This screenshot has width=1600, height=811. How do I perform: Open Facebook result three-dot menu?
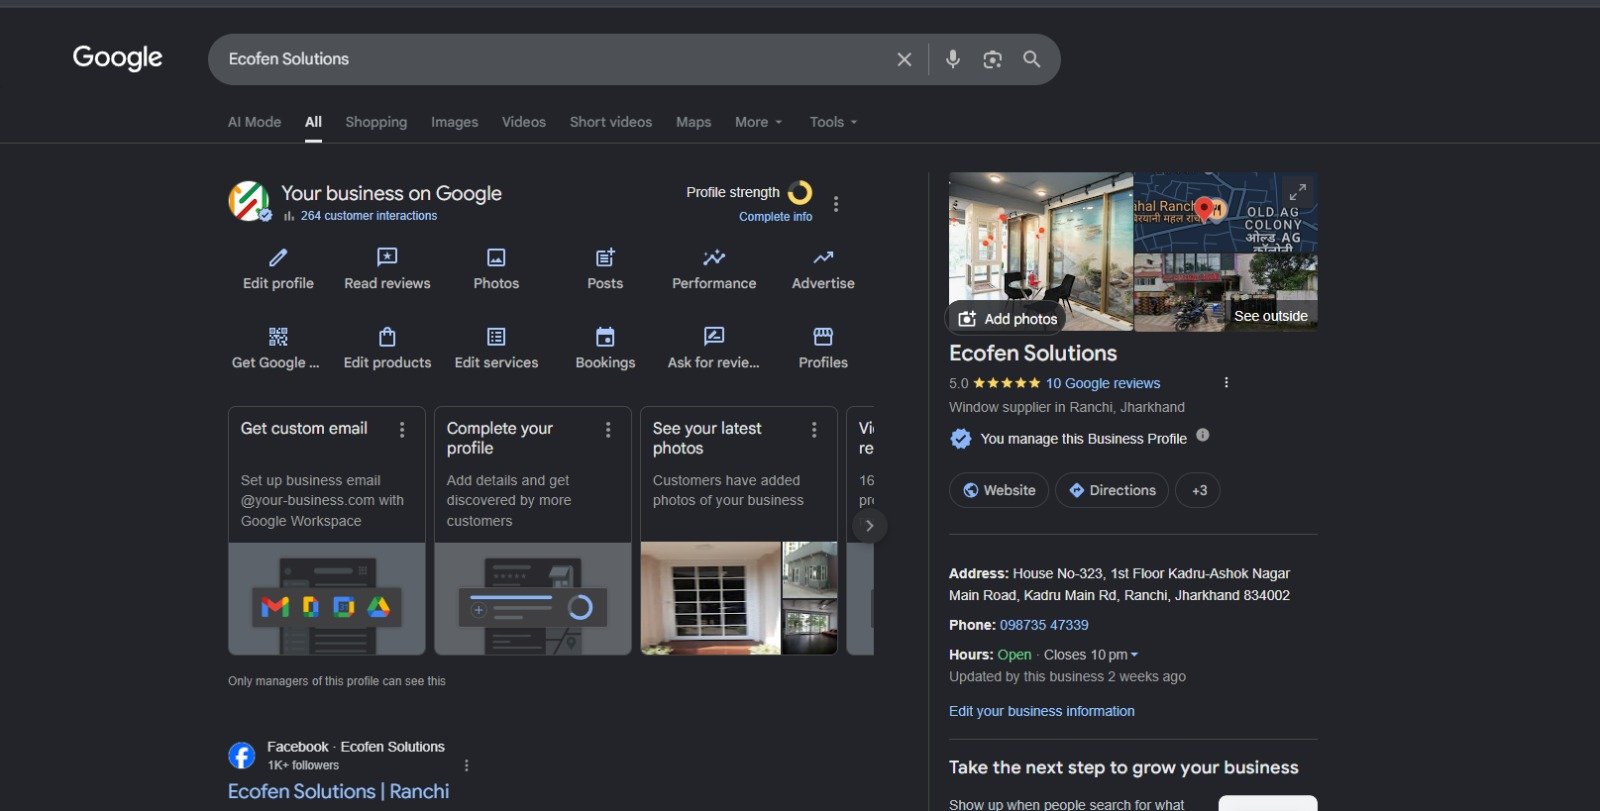[466, 765]
